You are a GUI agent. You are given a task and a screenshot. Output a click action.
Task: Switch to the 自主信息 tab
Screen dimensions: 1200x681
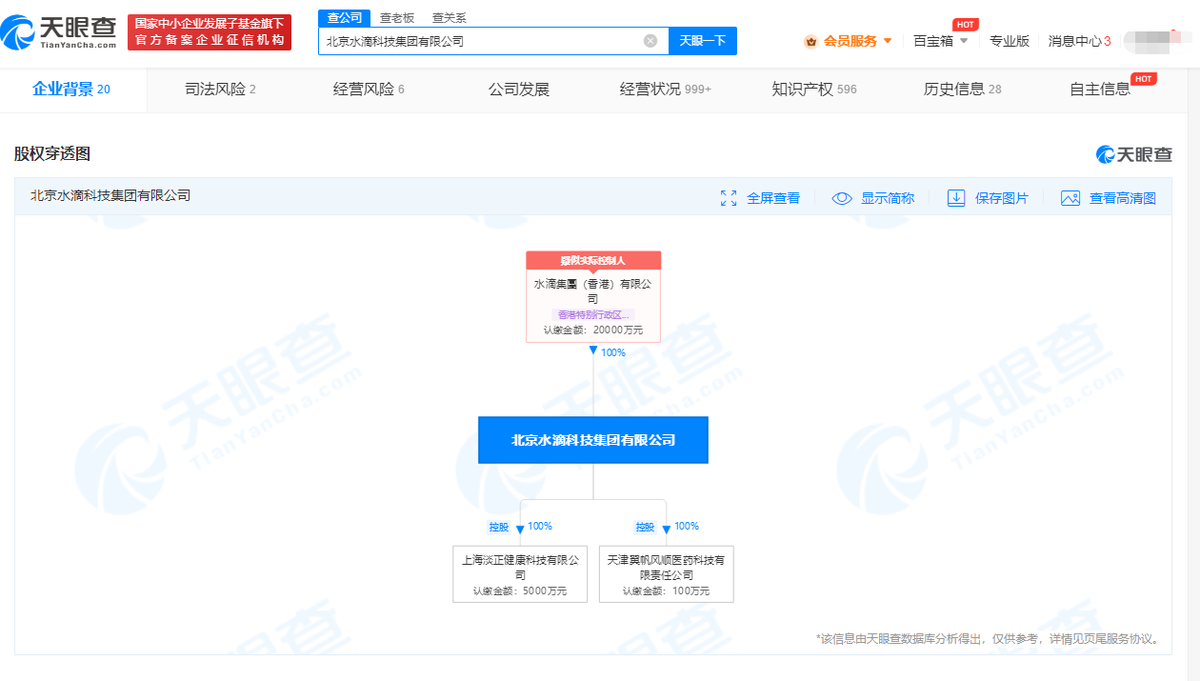coord(1100,89)
